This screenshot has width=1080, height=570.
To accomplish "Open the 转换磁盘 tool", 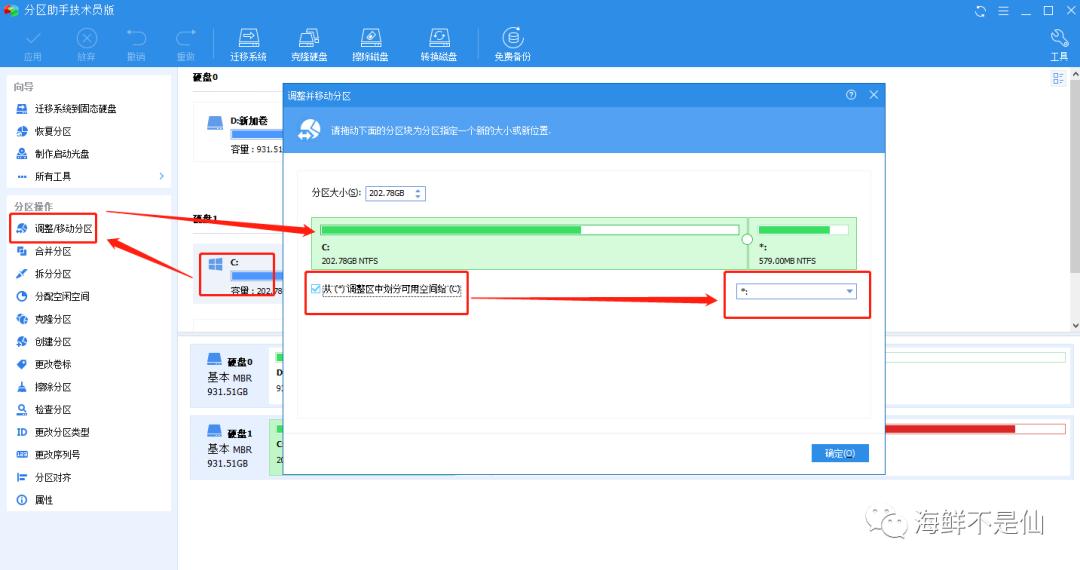I will [x=439, y=45].
